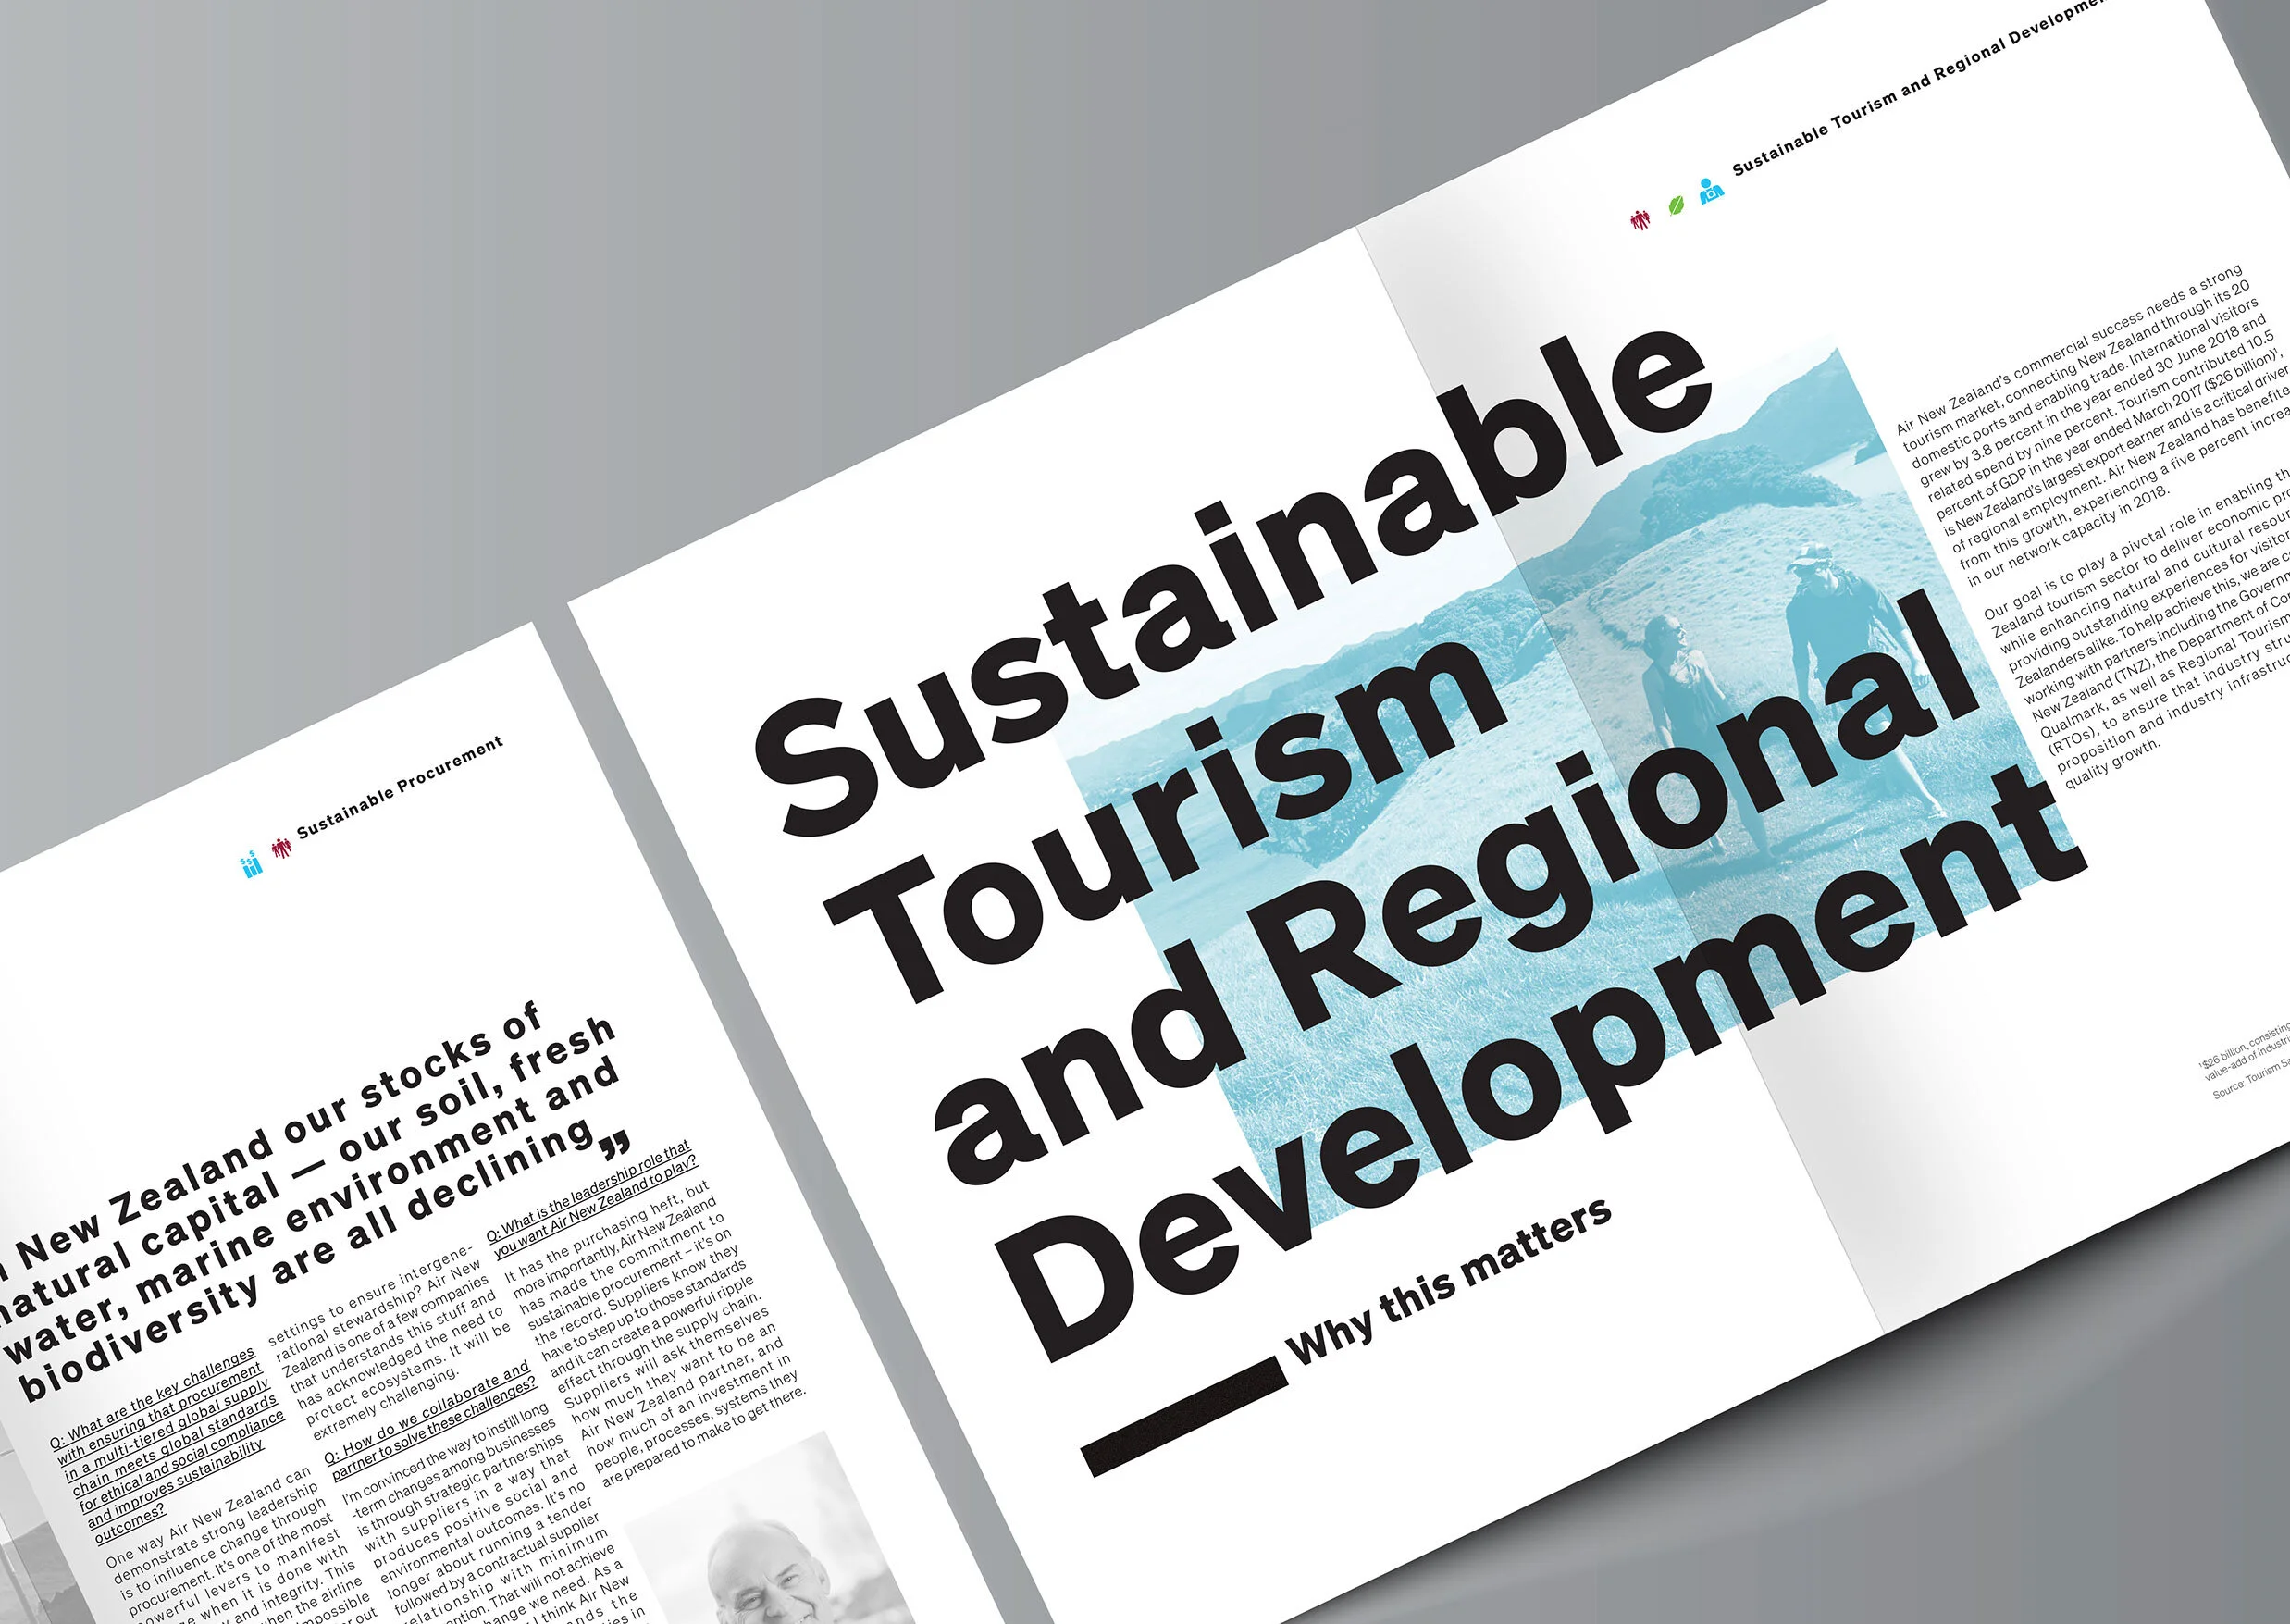Click the blue person icon next to the leaf

click(1711, 190)
